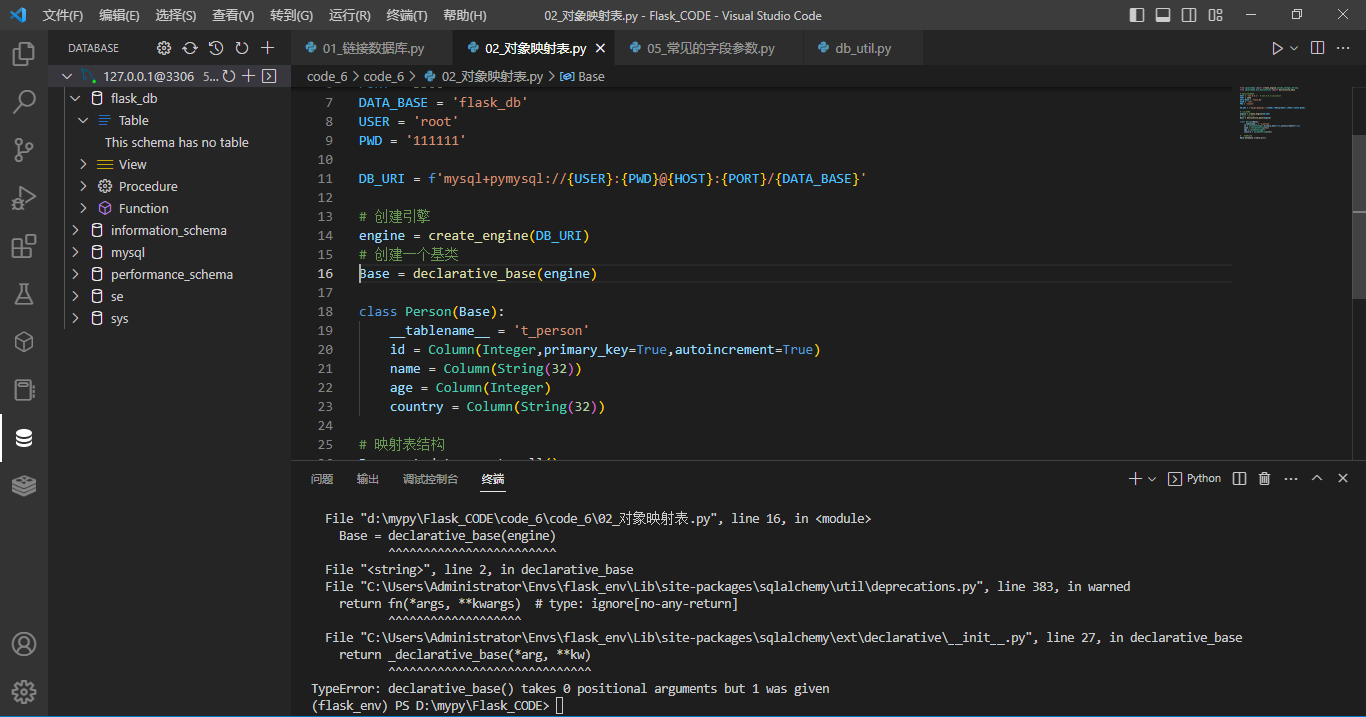Expand the sys database

75,318
